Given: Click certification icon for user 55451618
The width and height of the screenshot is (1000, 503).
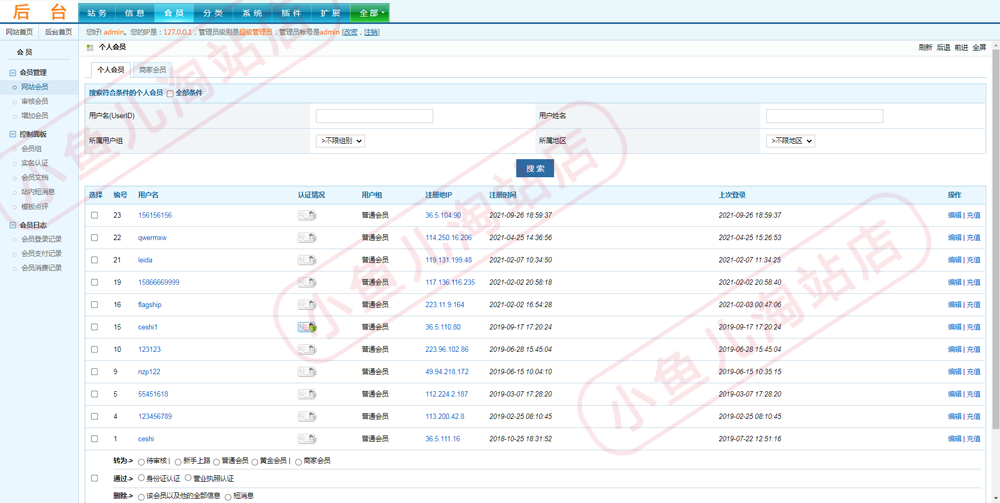Looking at the screenshot, I should coord(307,394).
